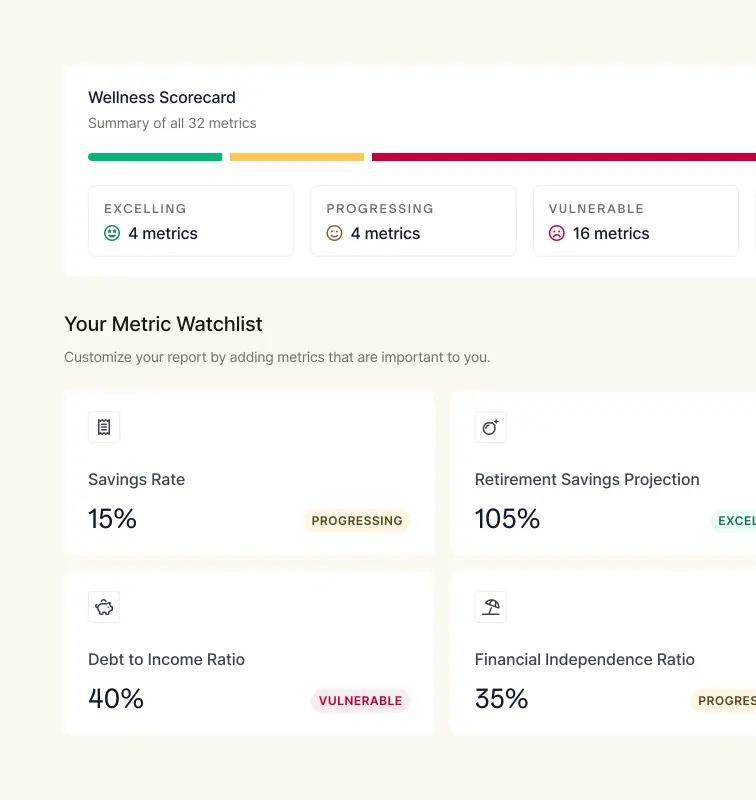Click the PROGRESSING badge on Savings Rate
This screenshot has height=800, width=756.
pos(357,521)
